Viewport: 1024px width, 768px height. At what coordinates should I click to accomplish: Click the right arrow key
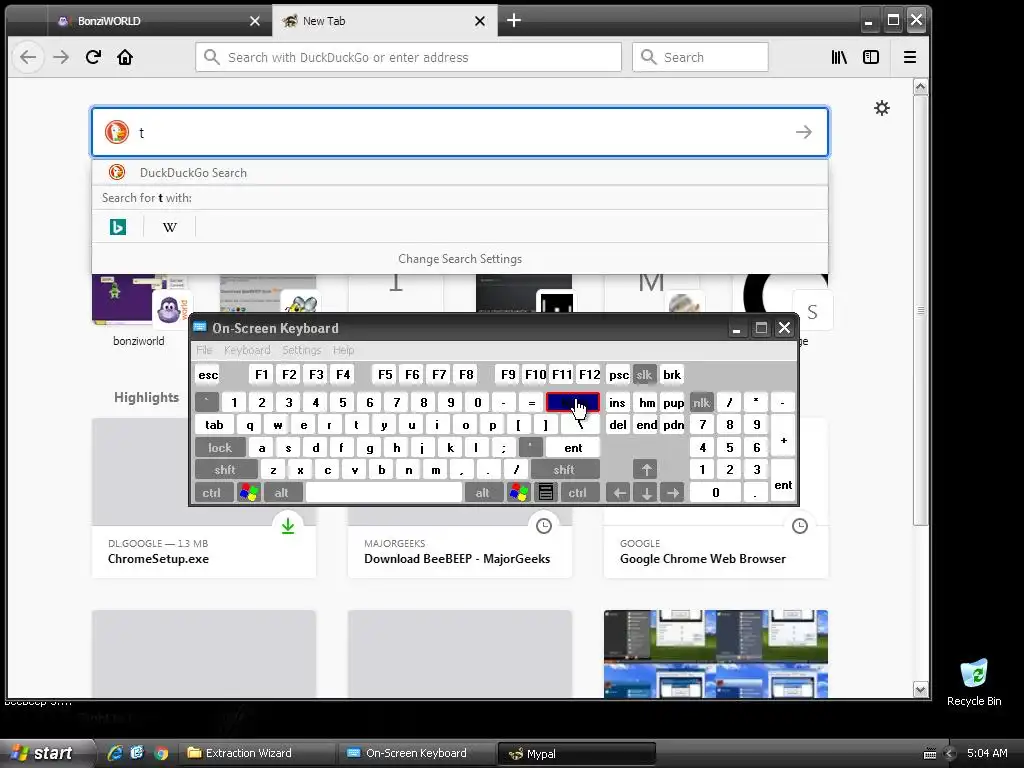673,493
